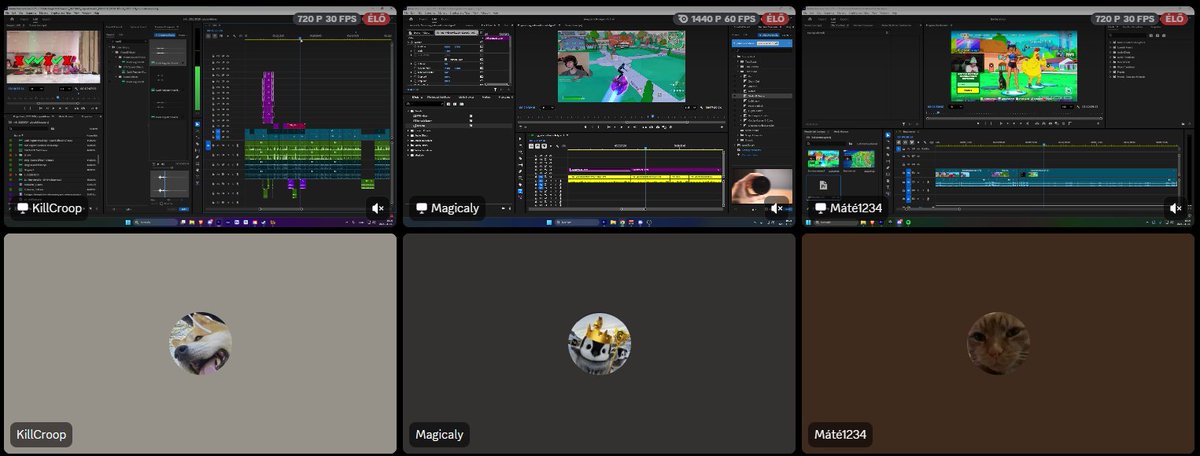Screen dimensions: 1200x456
Task: Click the timeline playhead in Magicaly's stream
Action: (645, 150)
